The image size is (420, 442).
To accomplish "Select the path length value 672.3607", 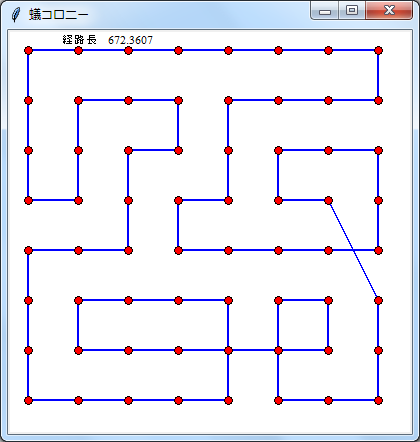I will coord(130,40).
